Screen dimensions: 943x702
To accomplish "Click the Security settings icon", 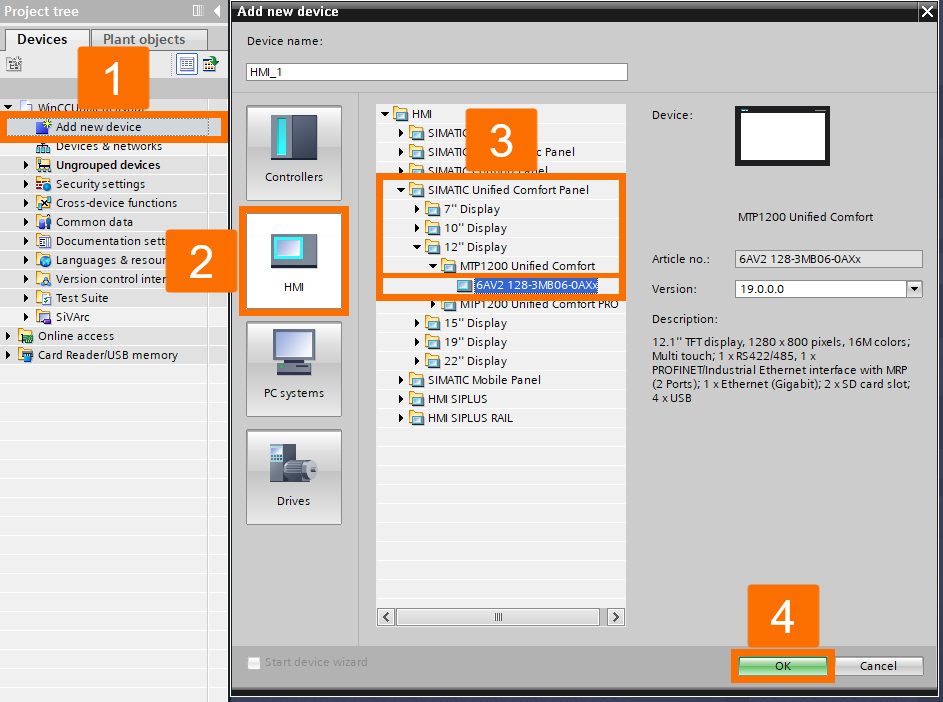I will [43, 184].
